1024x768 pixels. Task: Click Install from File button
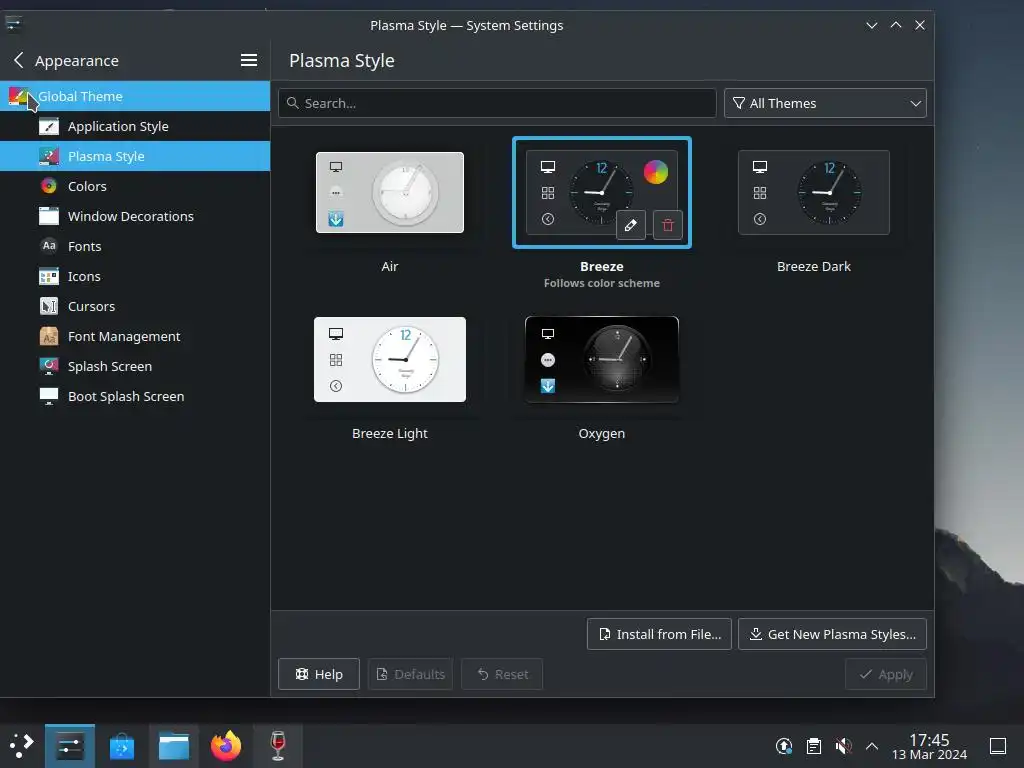point(659,634)
